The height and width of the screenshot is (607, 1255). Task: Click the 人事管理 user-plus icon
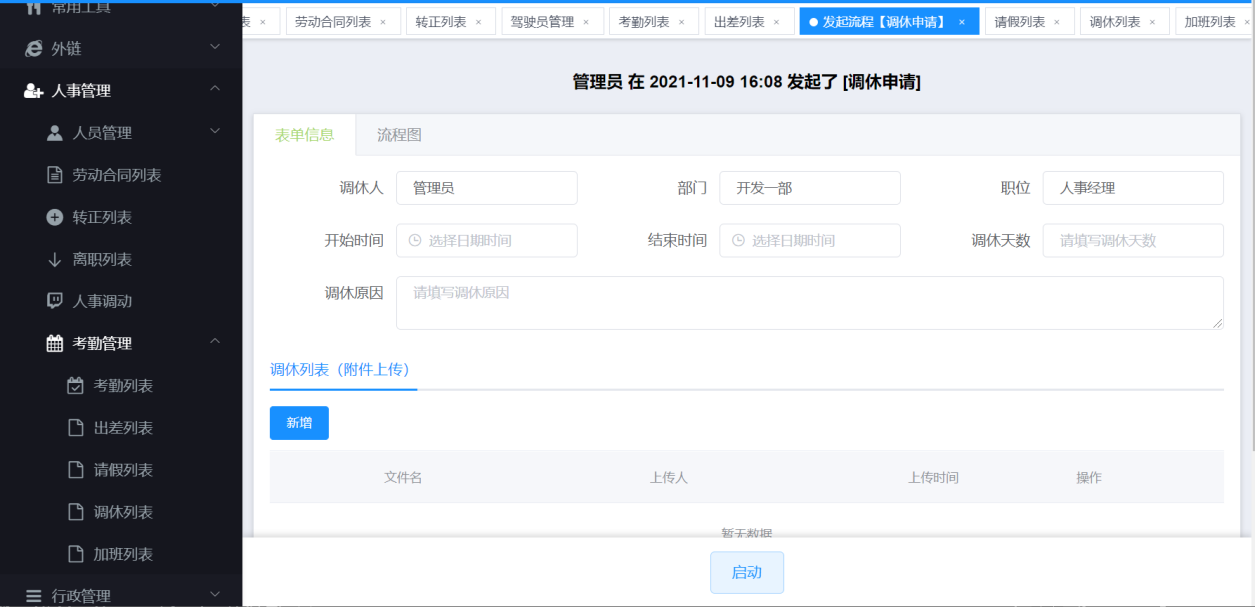(33, 91)
